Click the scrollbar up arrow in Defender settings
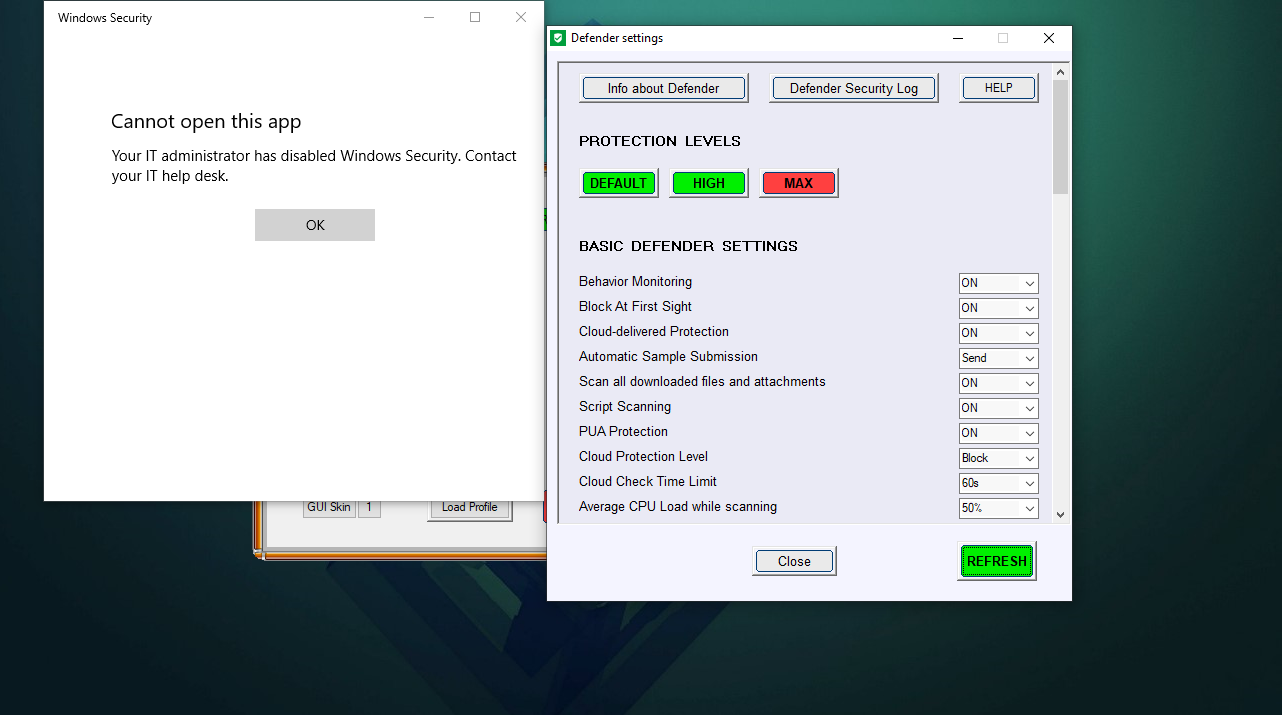 1061,73
